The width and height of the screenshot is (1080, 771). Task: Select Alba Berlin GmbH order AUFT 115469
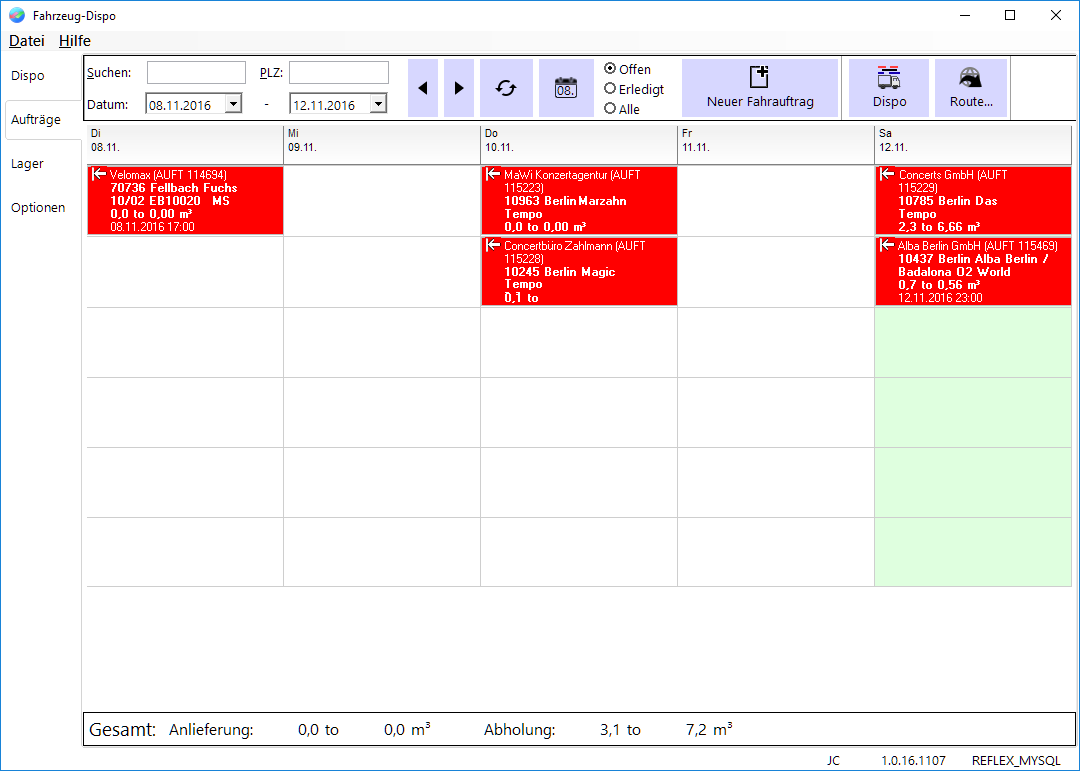coord(973,271)
